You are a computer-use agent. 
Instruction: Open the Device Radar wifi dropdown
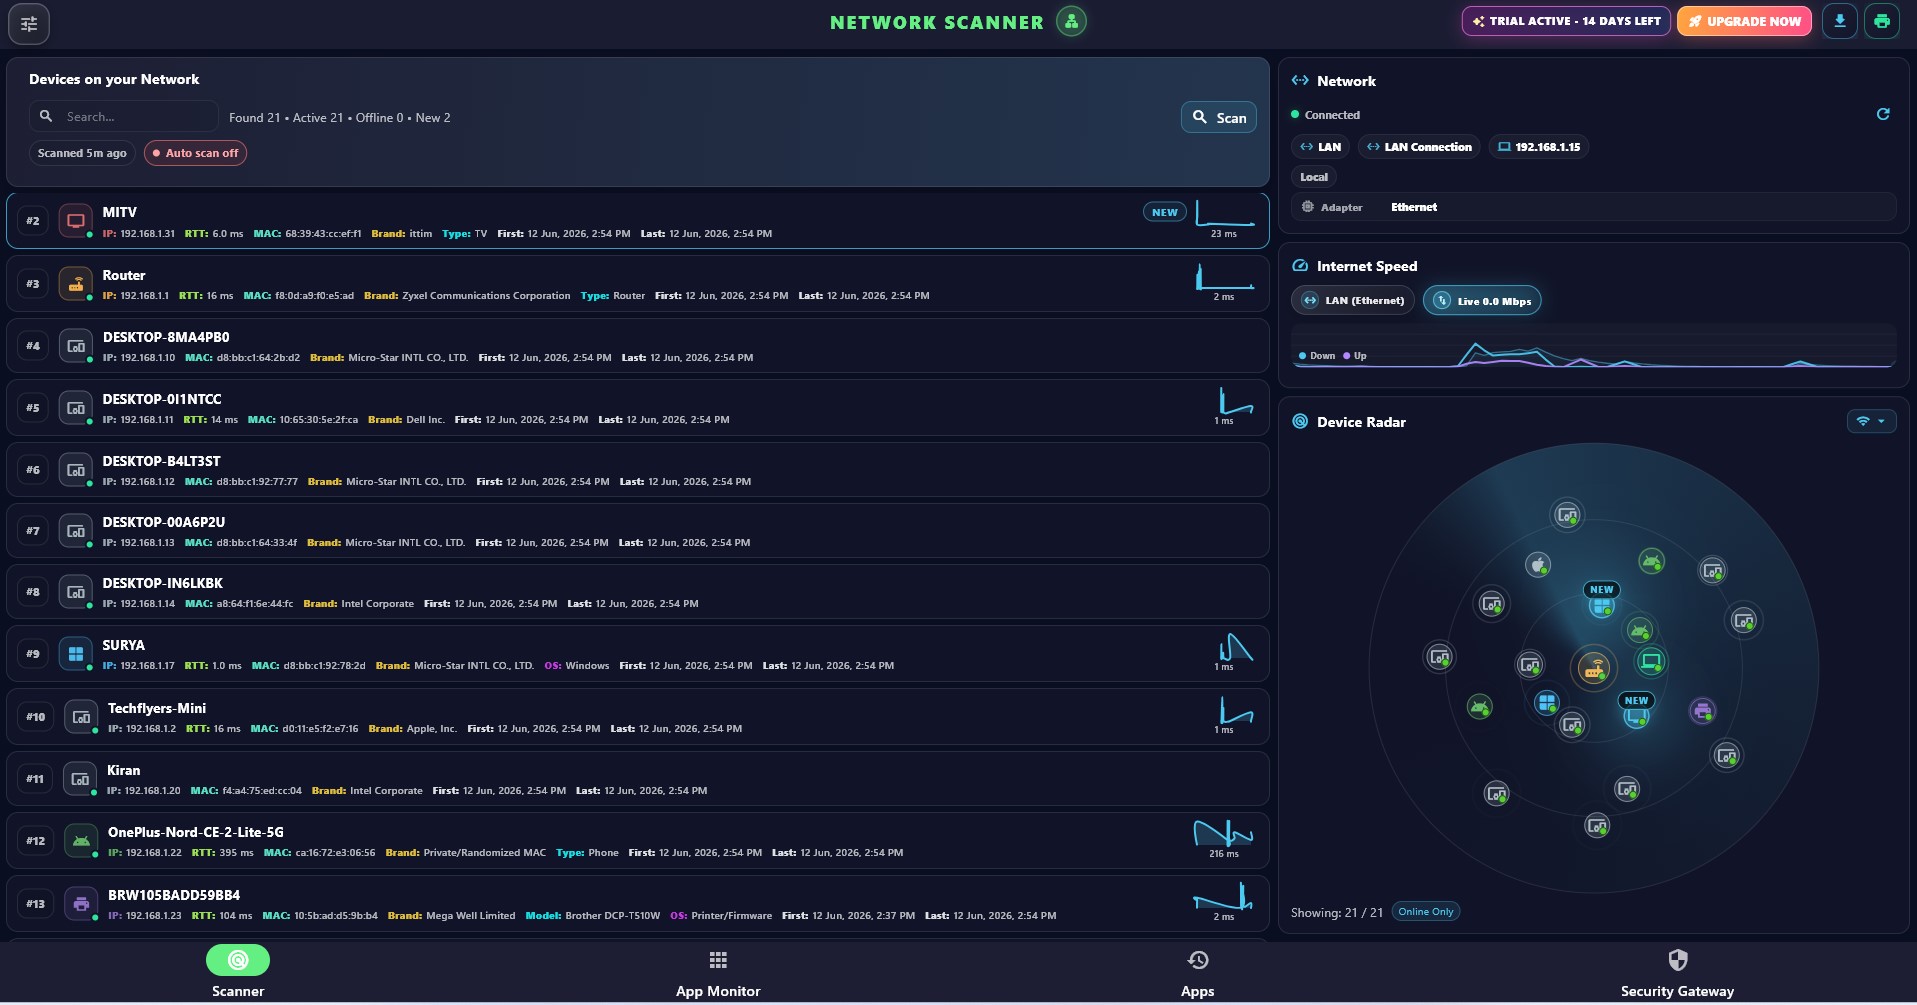pos(1871,421)
